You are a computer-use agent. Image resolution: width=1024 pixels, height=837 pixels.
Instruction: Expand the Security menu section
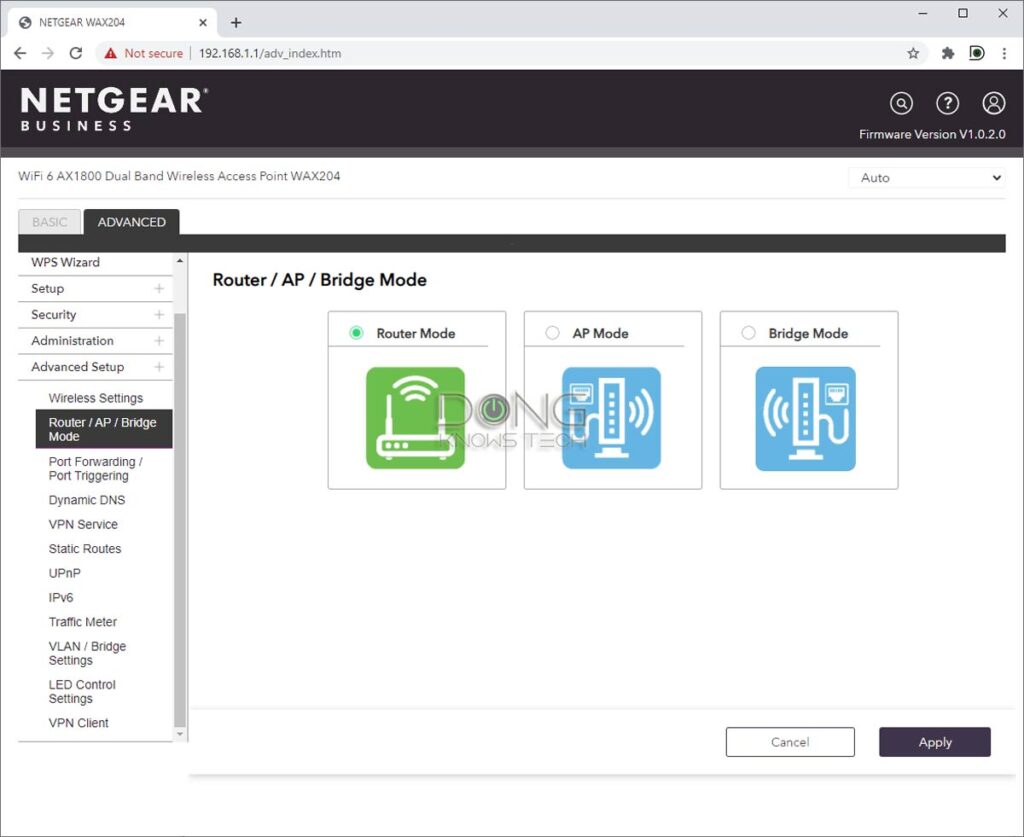(95, 315)
